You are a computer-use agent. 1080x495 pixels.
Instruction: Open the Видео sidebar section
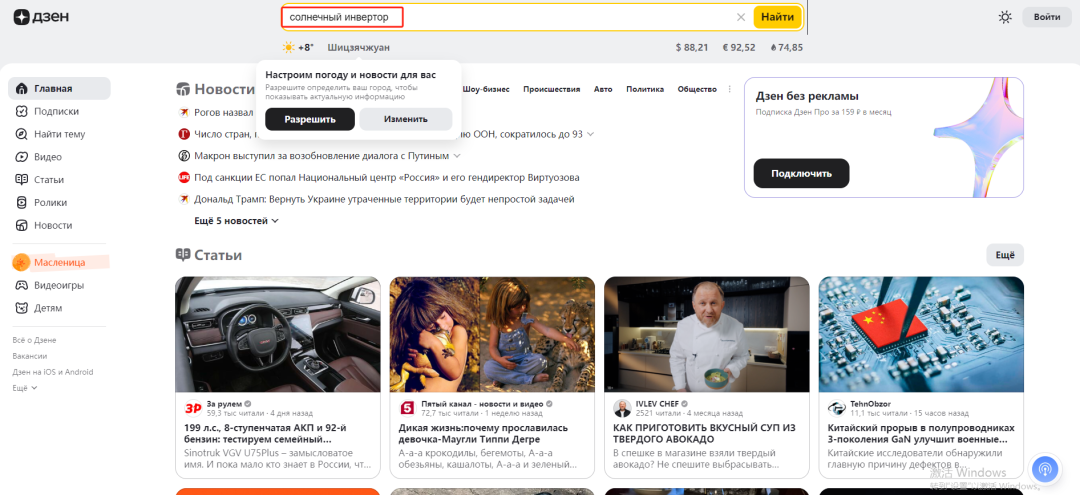47,157
